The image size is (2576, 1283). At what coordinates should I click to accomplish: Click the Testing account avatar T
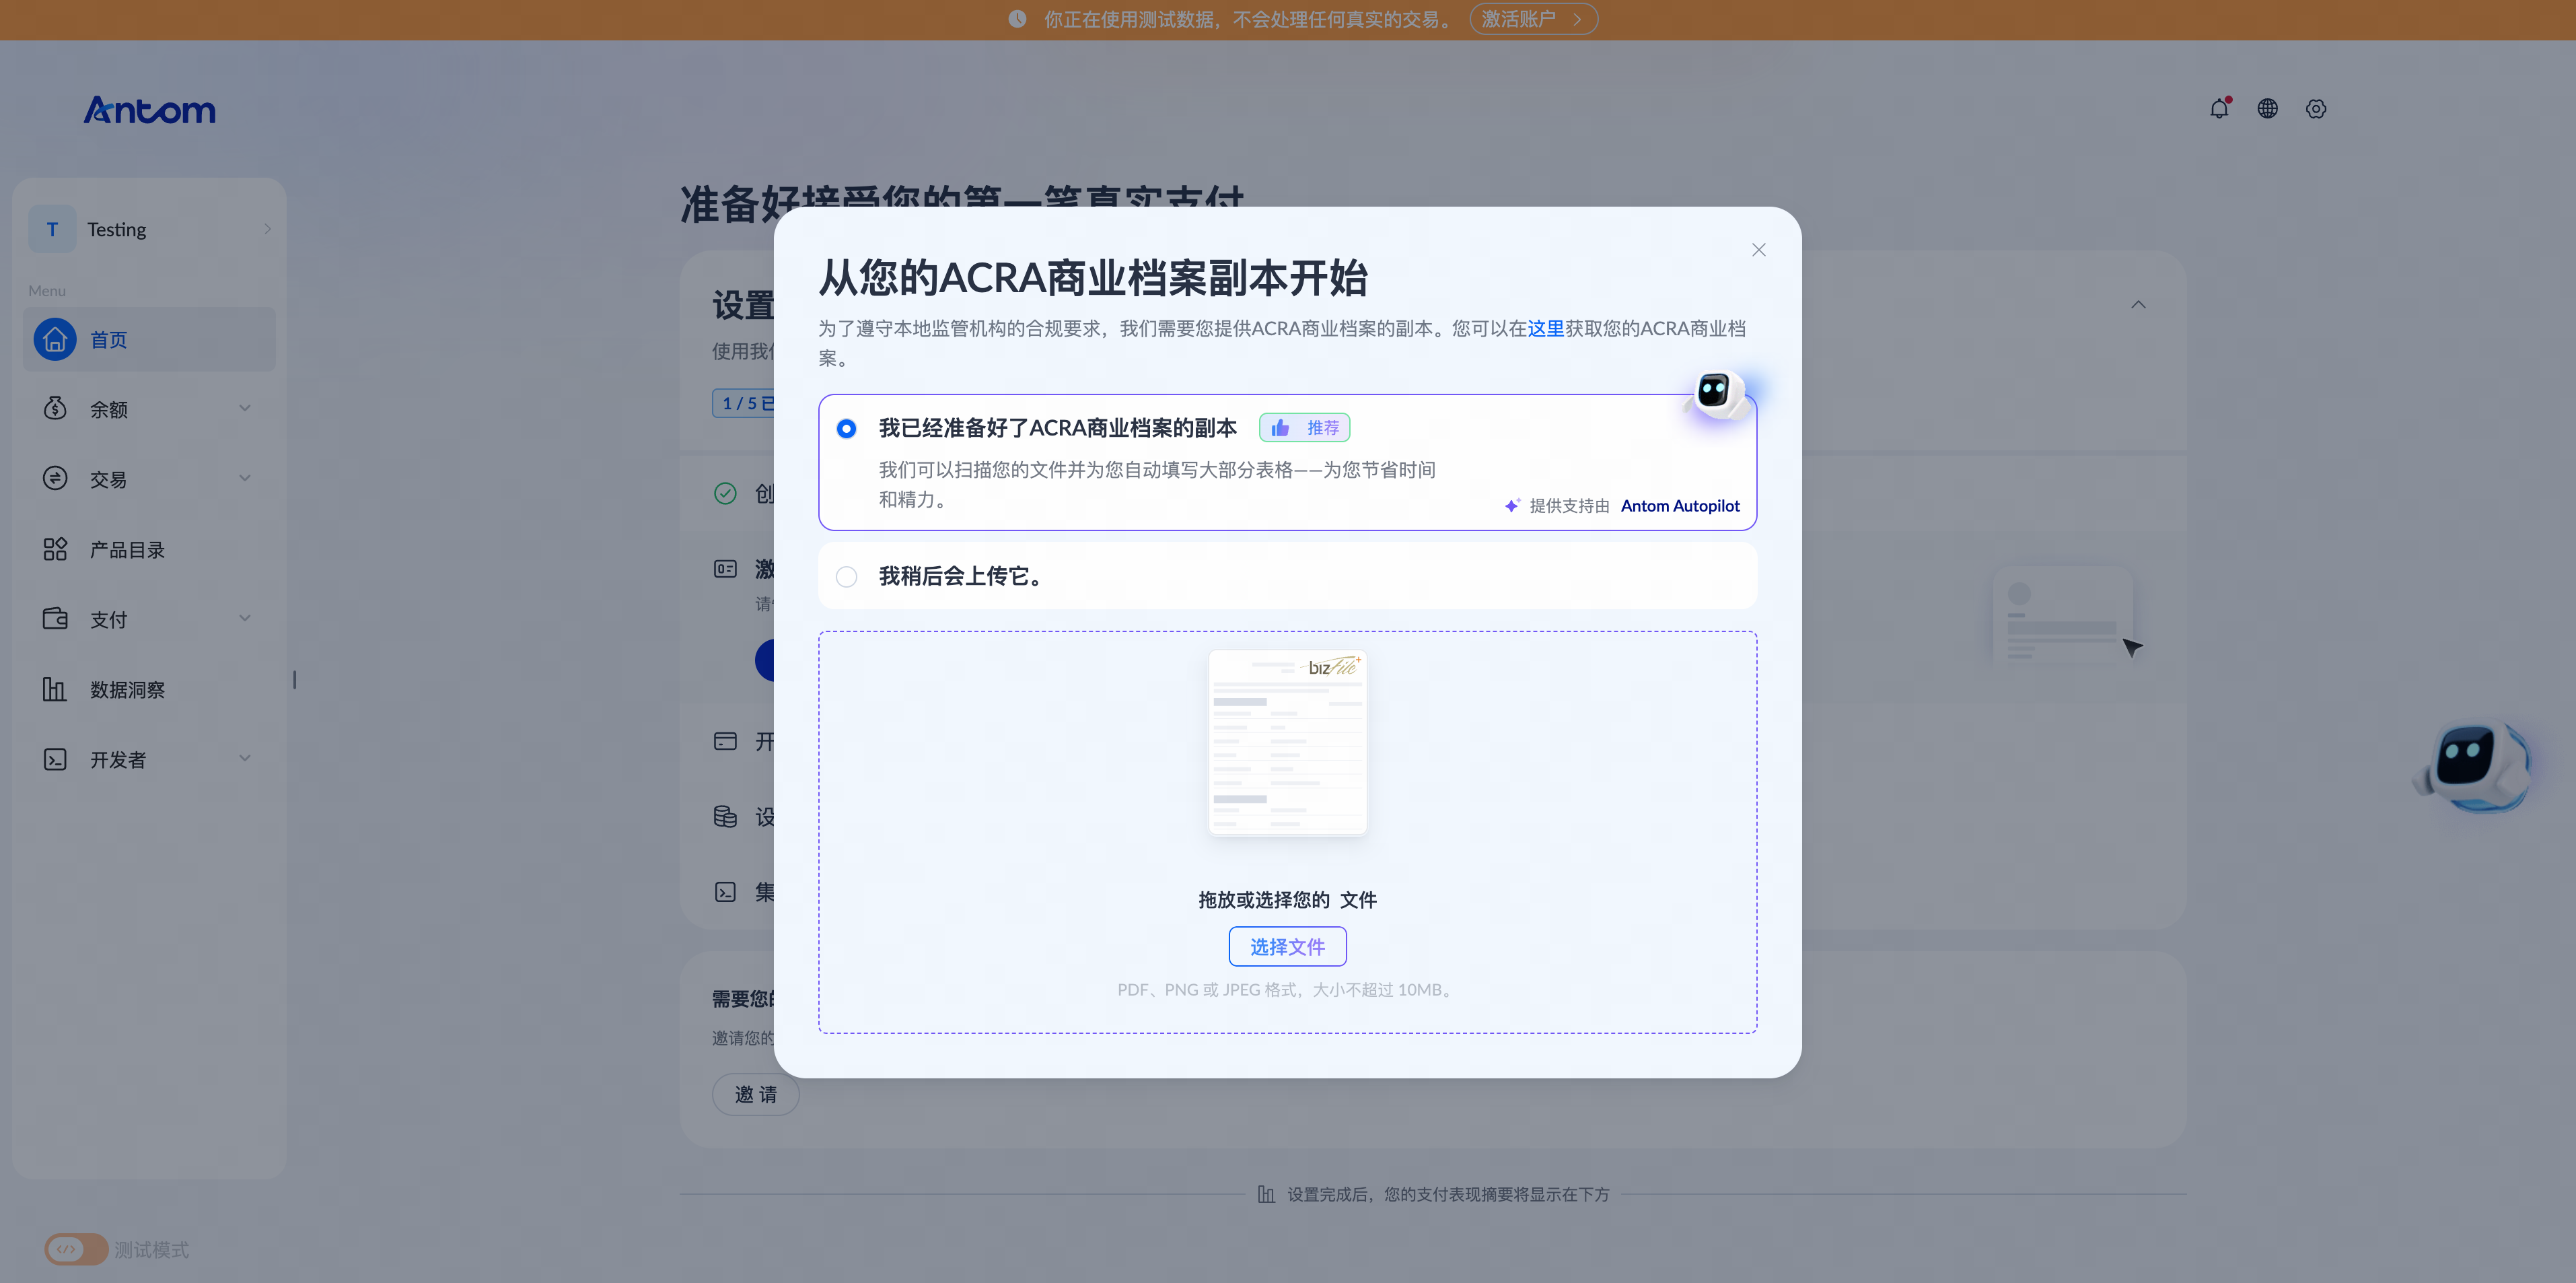click(x=52, y=229)
